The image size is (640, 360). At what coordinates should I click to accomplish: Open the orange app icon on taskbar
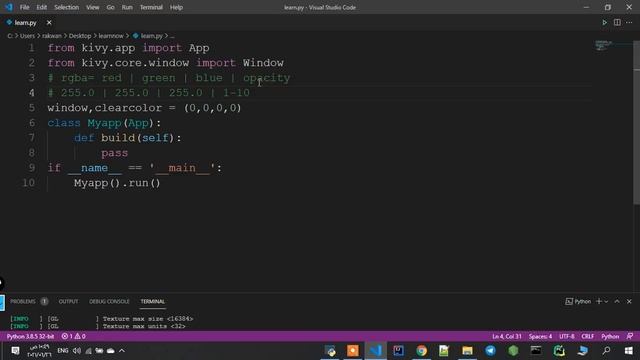click(353, 351)
